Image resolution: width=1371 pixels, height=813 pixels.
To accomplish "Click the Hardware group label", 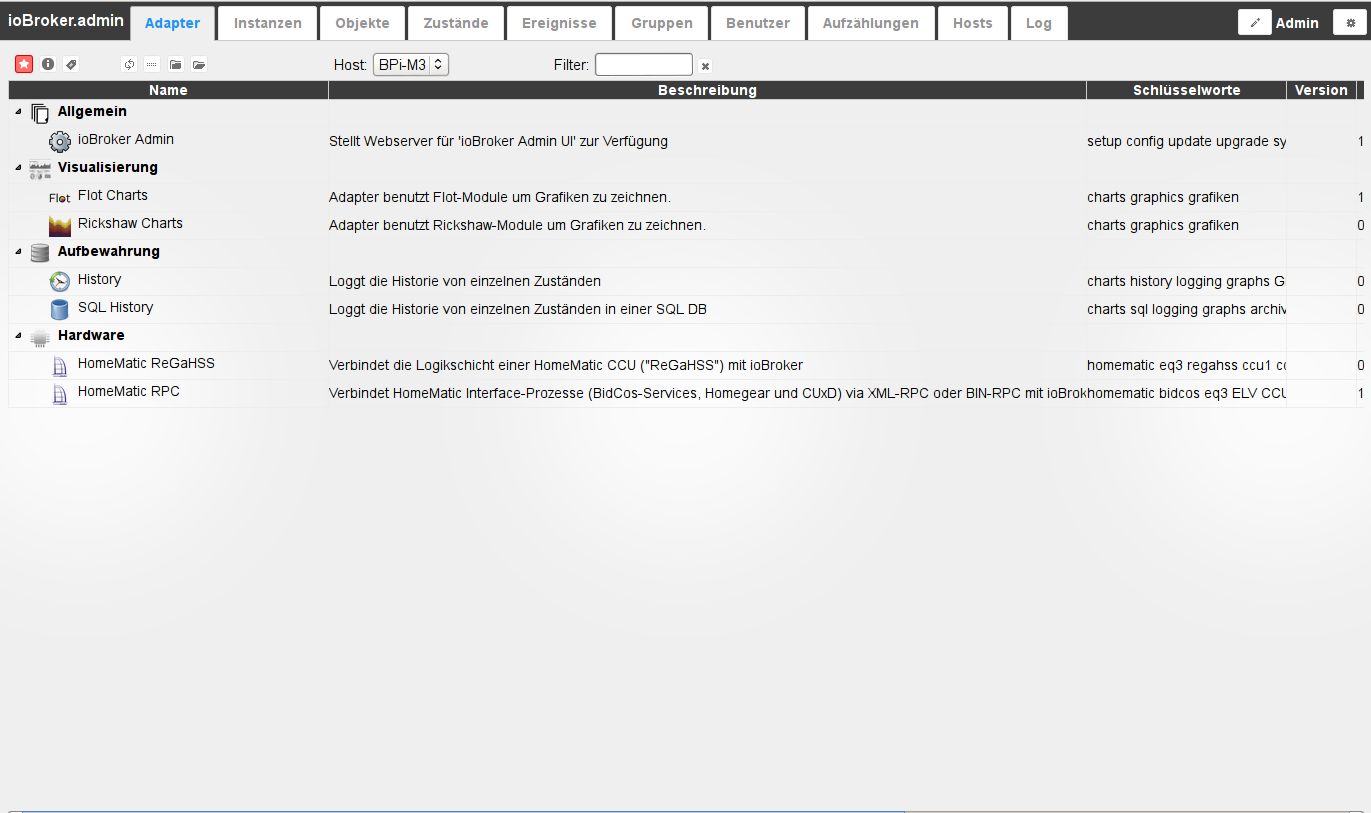I will click(91, 335).
